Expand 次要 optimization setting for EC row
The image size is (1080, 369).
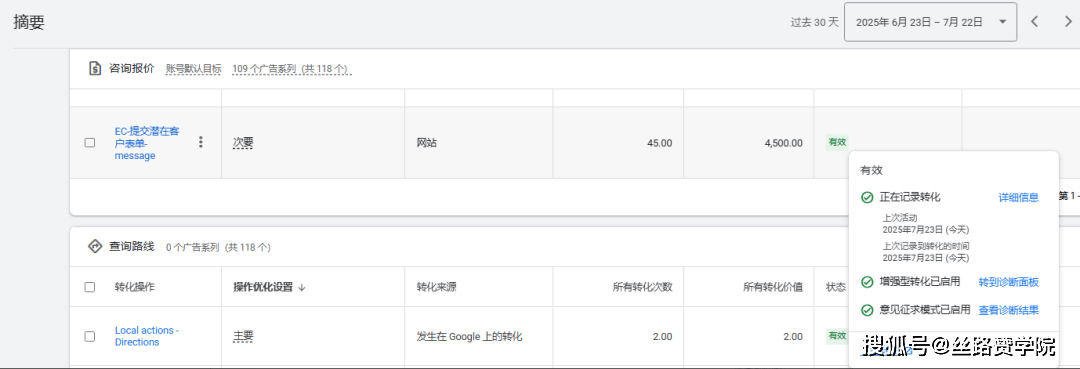243,143
